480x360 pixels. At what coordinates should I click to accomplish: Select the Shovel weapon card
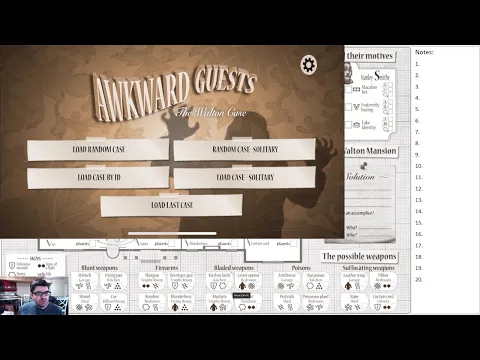click(x=84, y=302)
